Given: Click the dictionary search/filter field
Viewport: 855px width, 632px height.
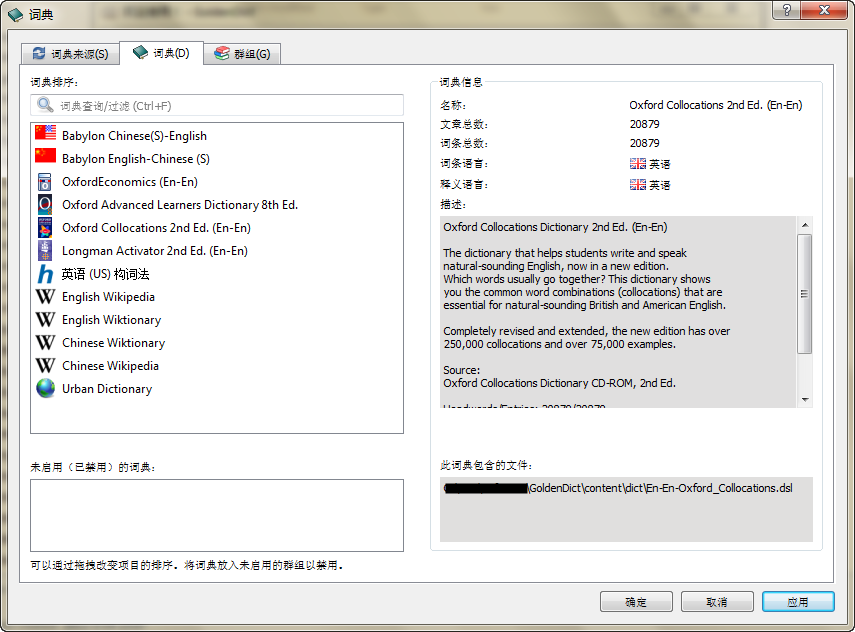Looking at the screenshot, I should 217,105.
